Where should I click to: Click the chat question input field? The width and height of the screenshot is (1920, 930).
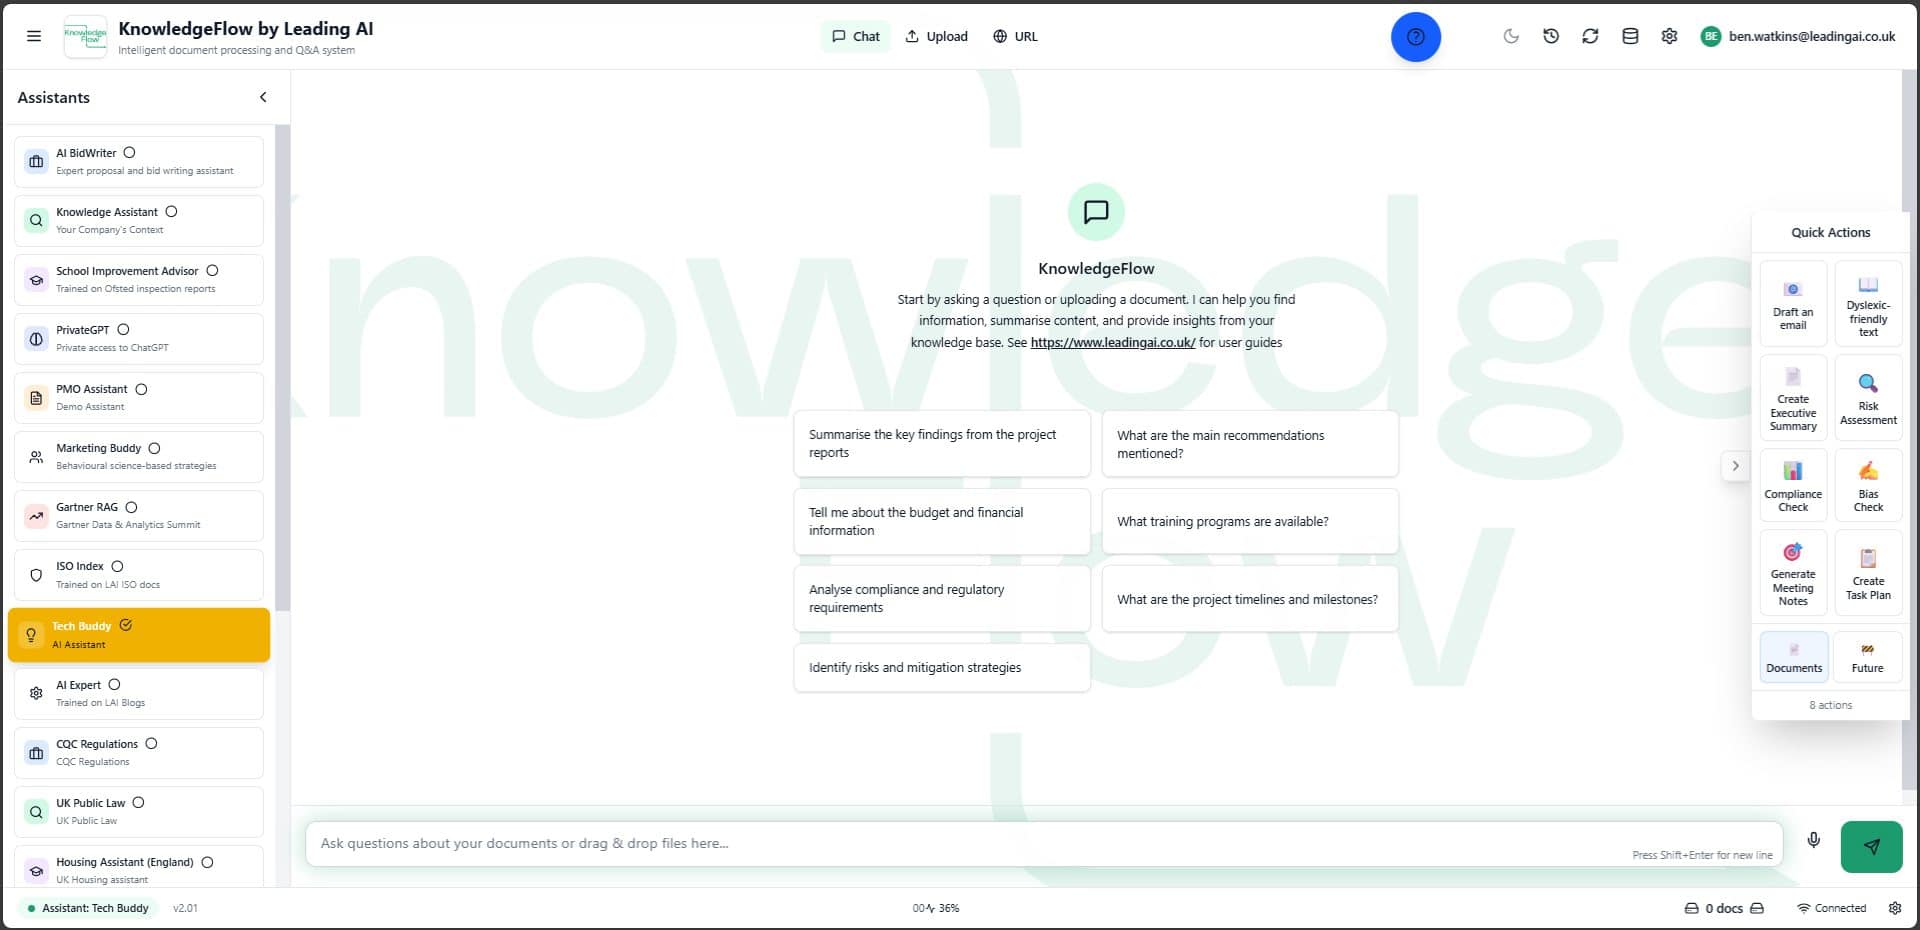point(1043,844)
